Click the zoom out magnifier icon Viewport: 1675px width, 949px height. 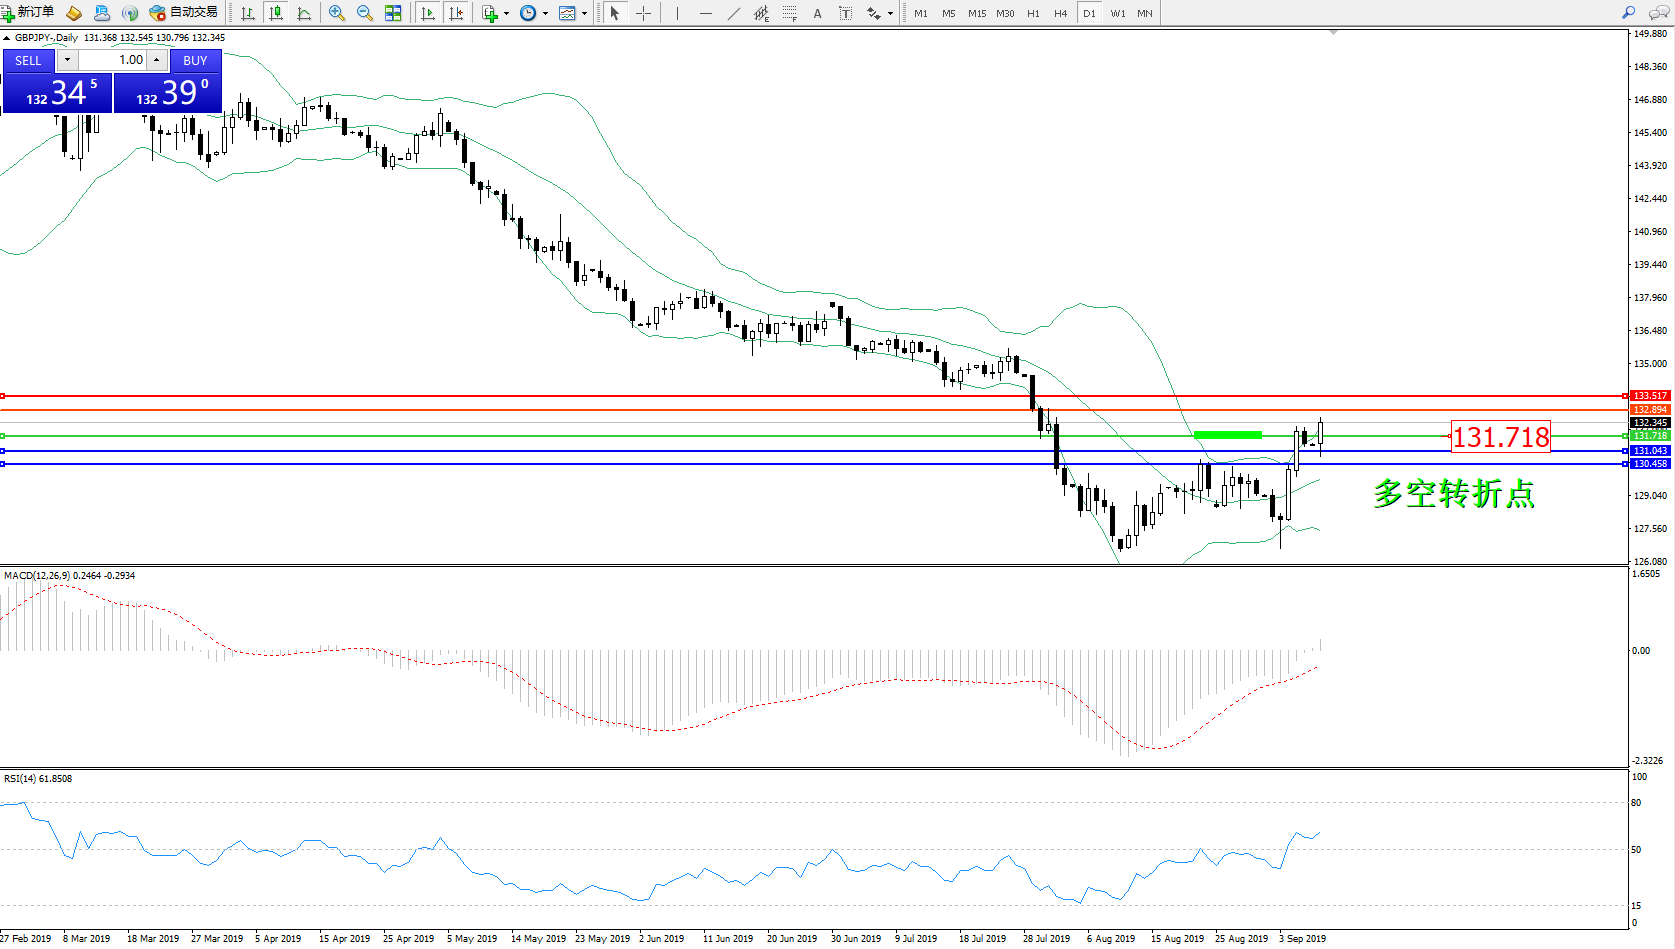pyautogui.click(x=365, y=13)
